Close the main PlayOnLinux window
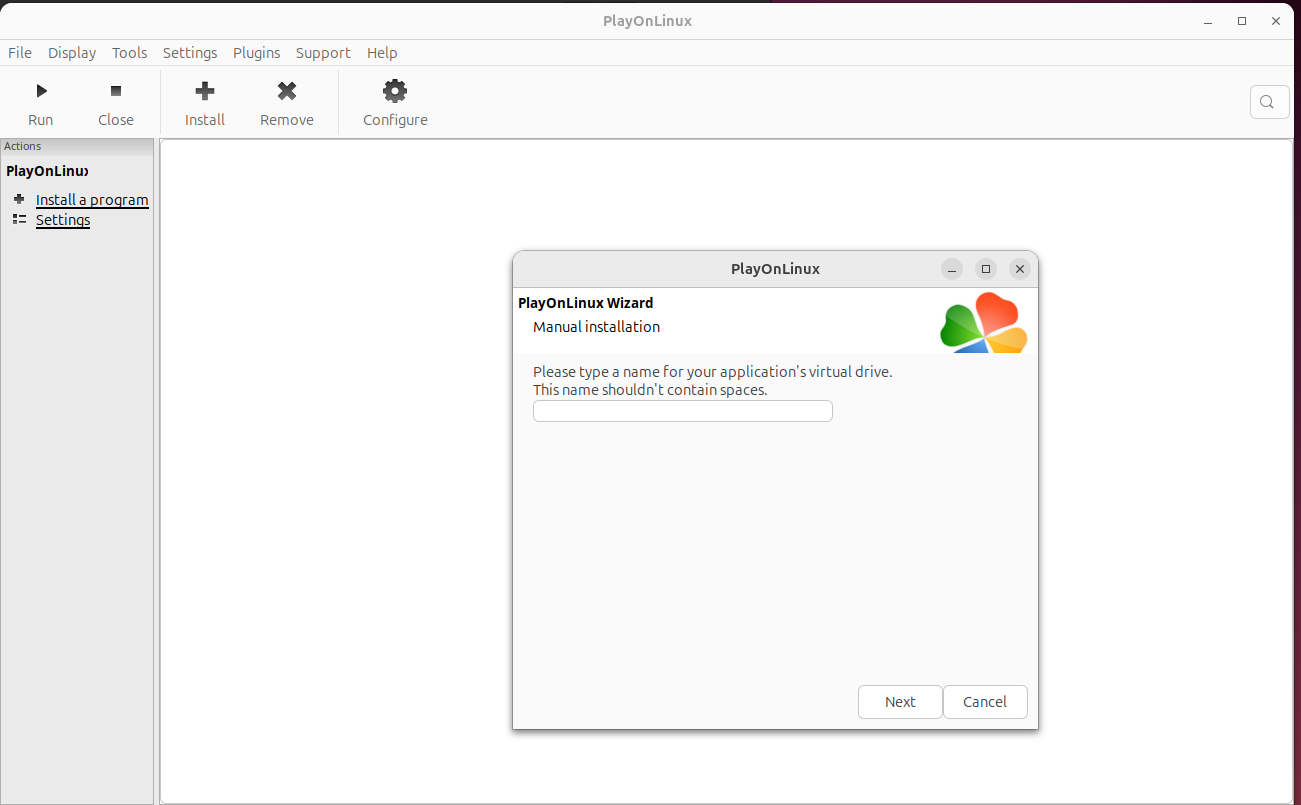 [1275, 21]
